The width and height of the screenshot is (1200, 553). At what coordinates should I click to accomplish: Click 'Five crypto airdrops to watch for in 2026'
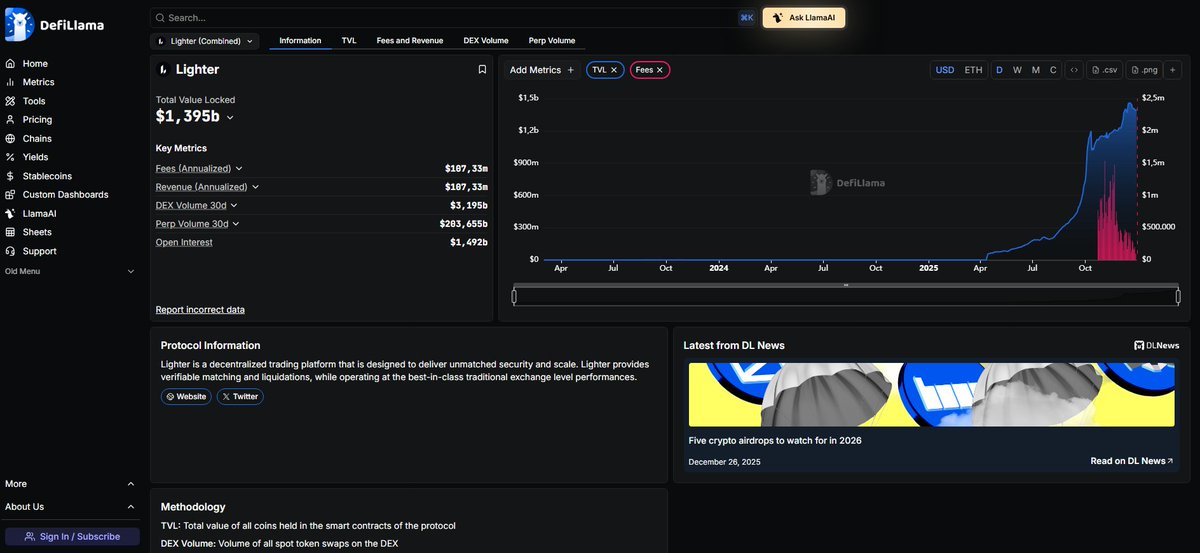point(775,441)
